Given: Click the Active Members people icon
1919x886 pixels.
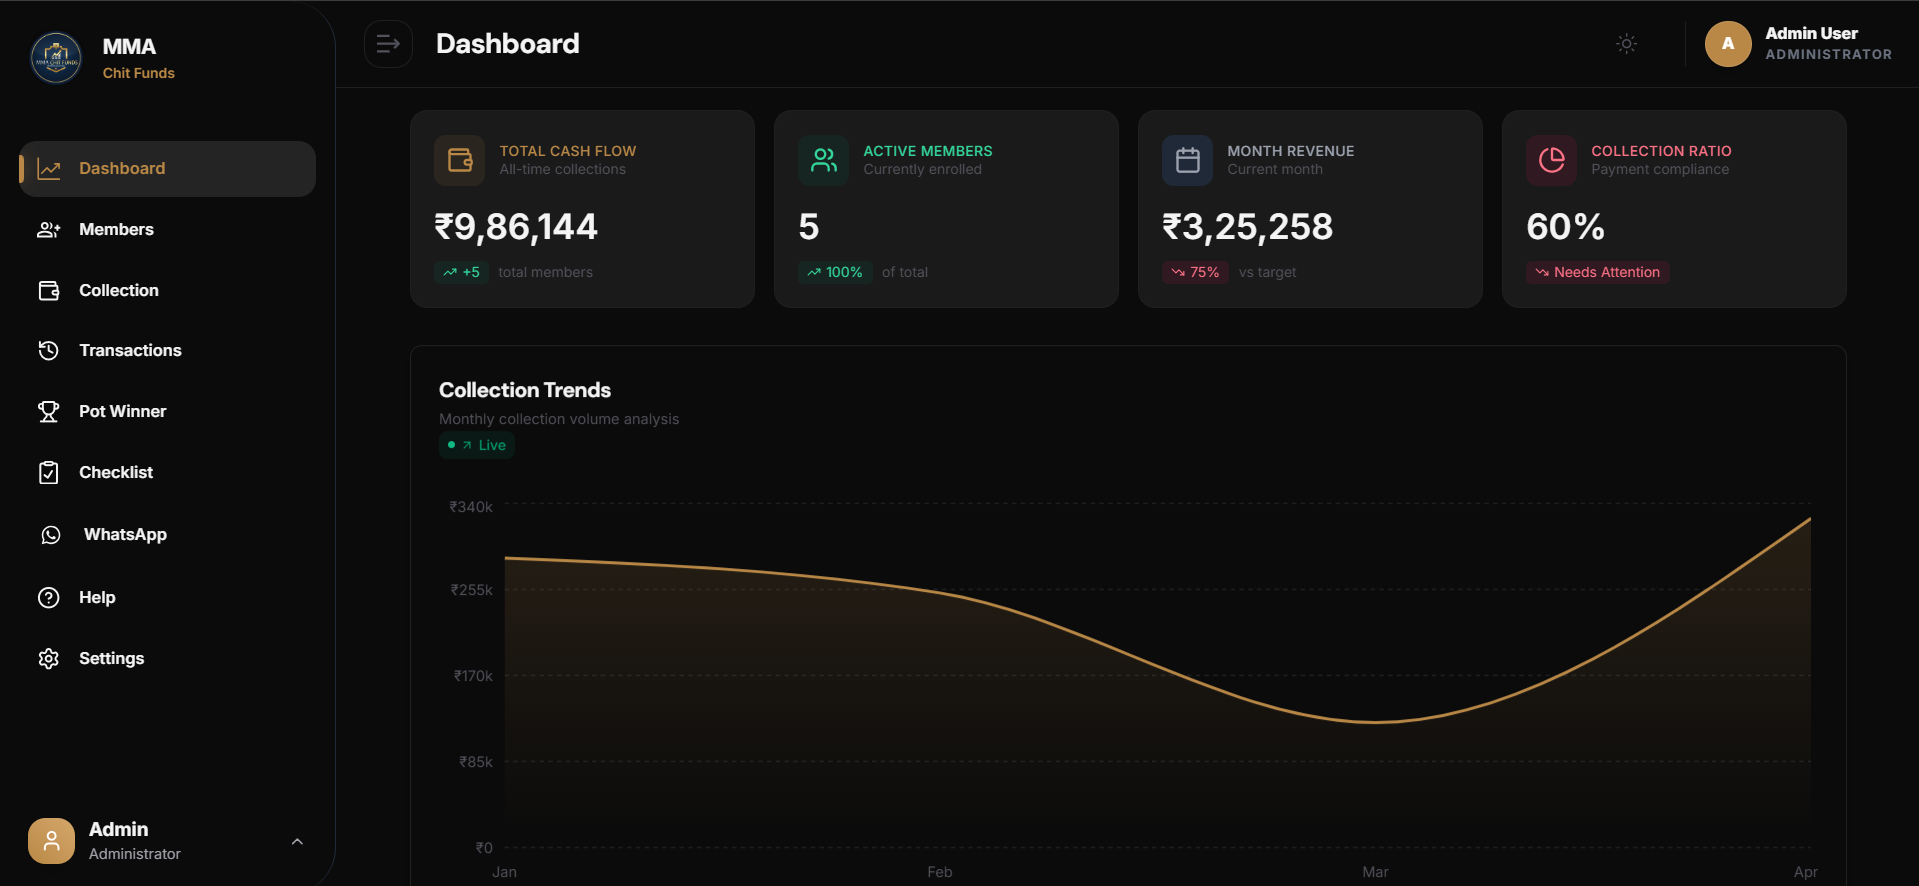Looking at the screenshot, I should point(824,160).
